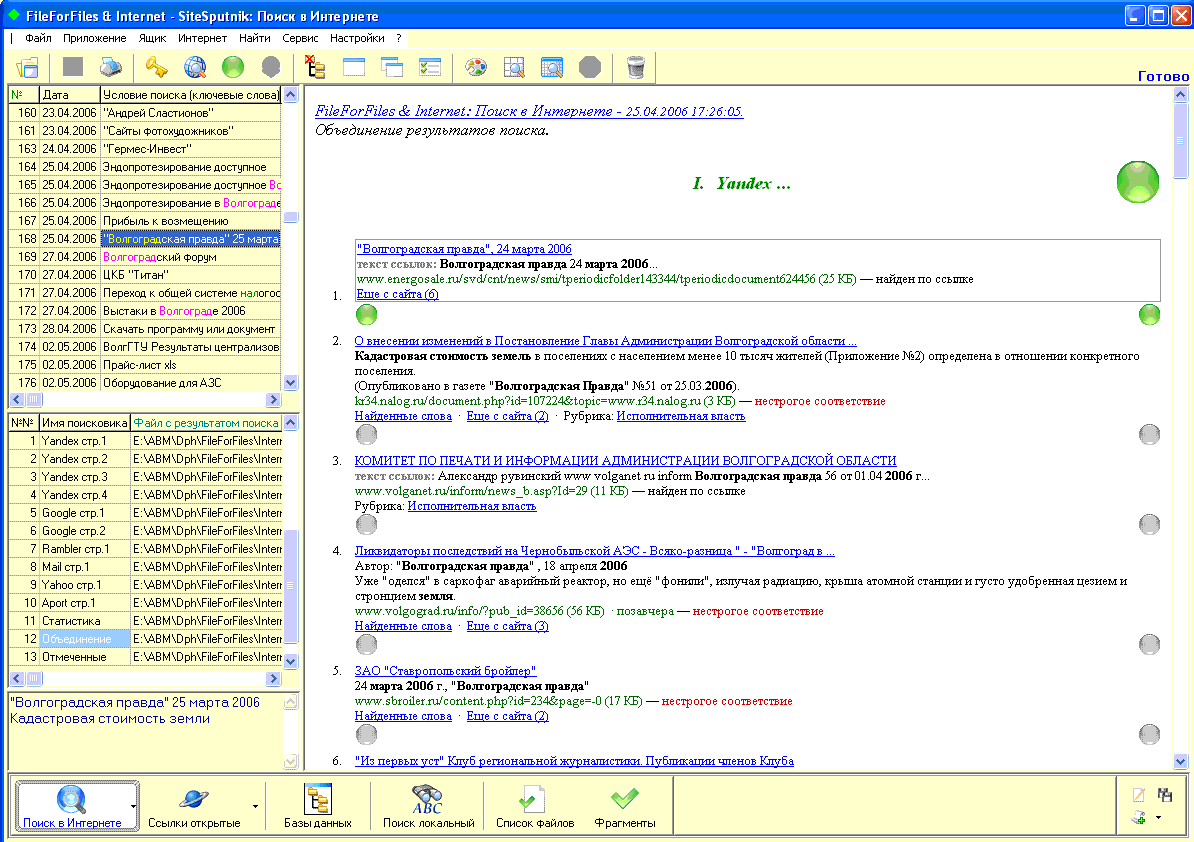The width and height of the screenshot is (1194, 842).
Task: Toggle gray marker ball below result 3 rubric
Action: 366,525
